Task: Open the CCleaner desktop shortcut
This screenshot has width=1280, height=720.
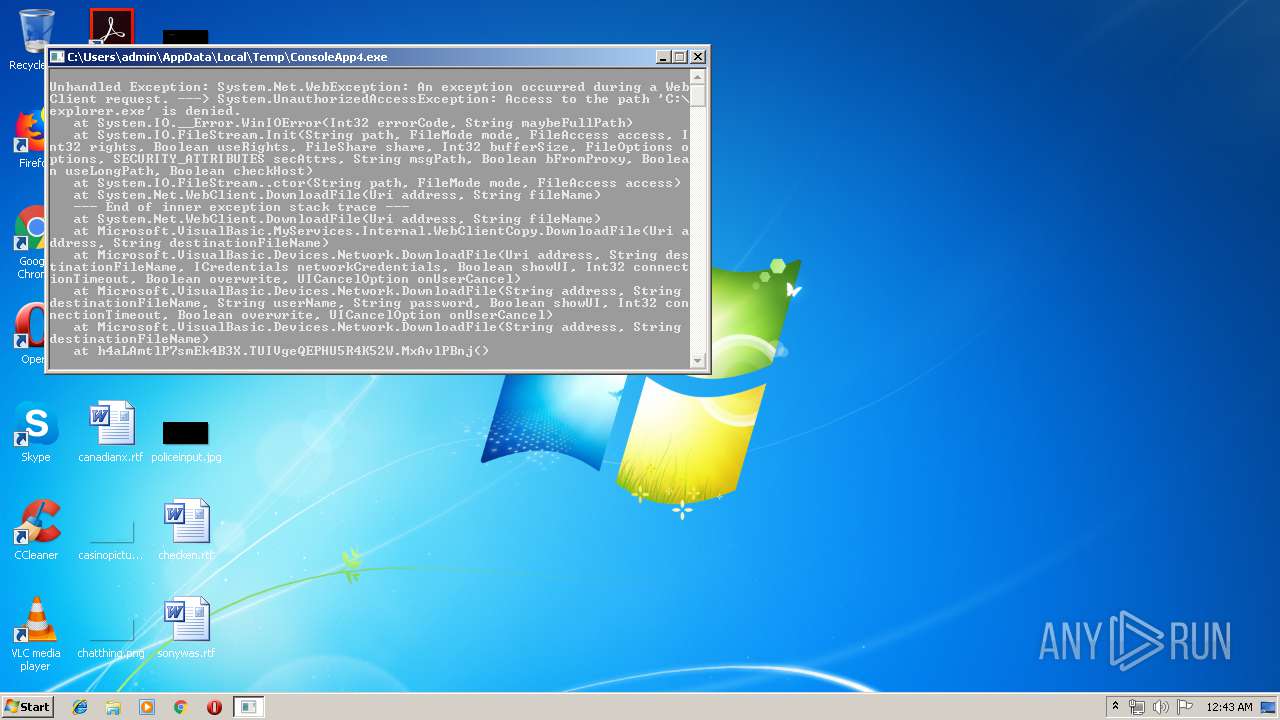Action: [x=36, y=530]
